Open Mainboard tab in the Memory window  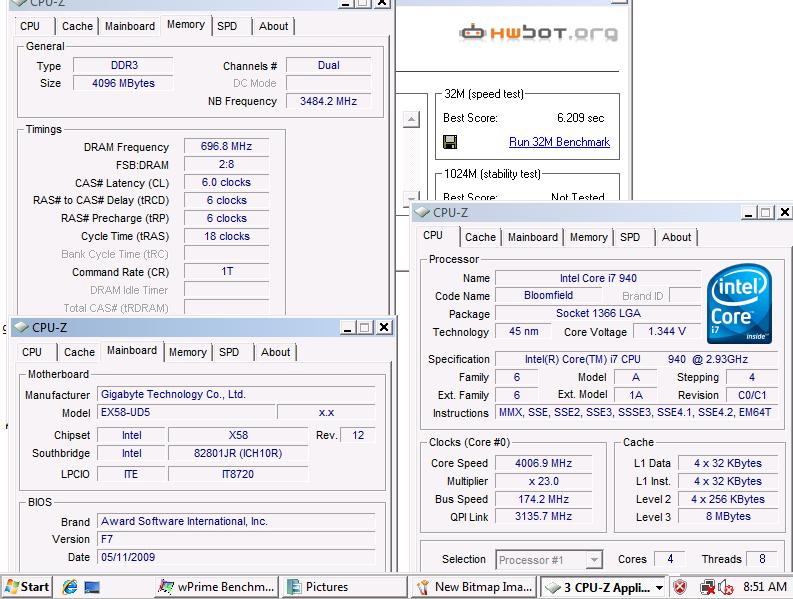click(x=130, y=26)
